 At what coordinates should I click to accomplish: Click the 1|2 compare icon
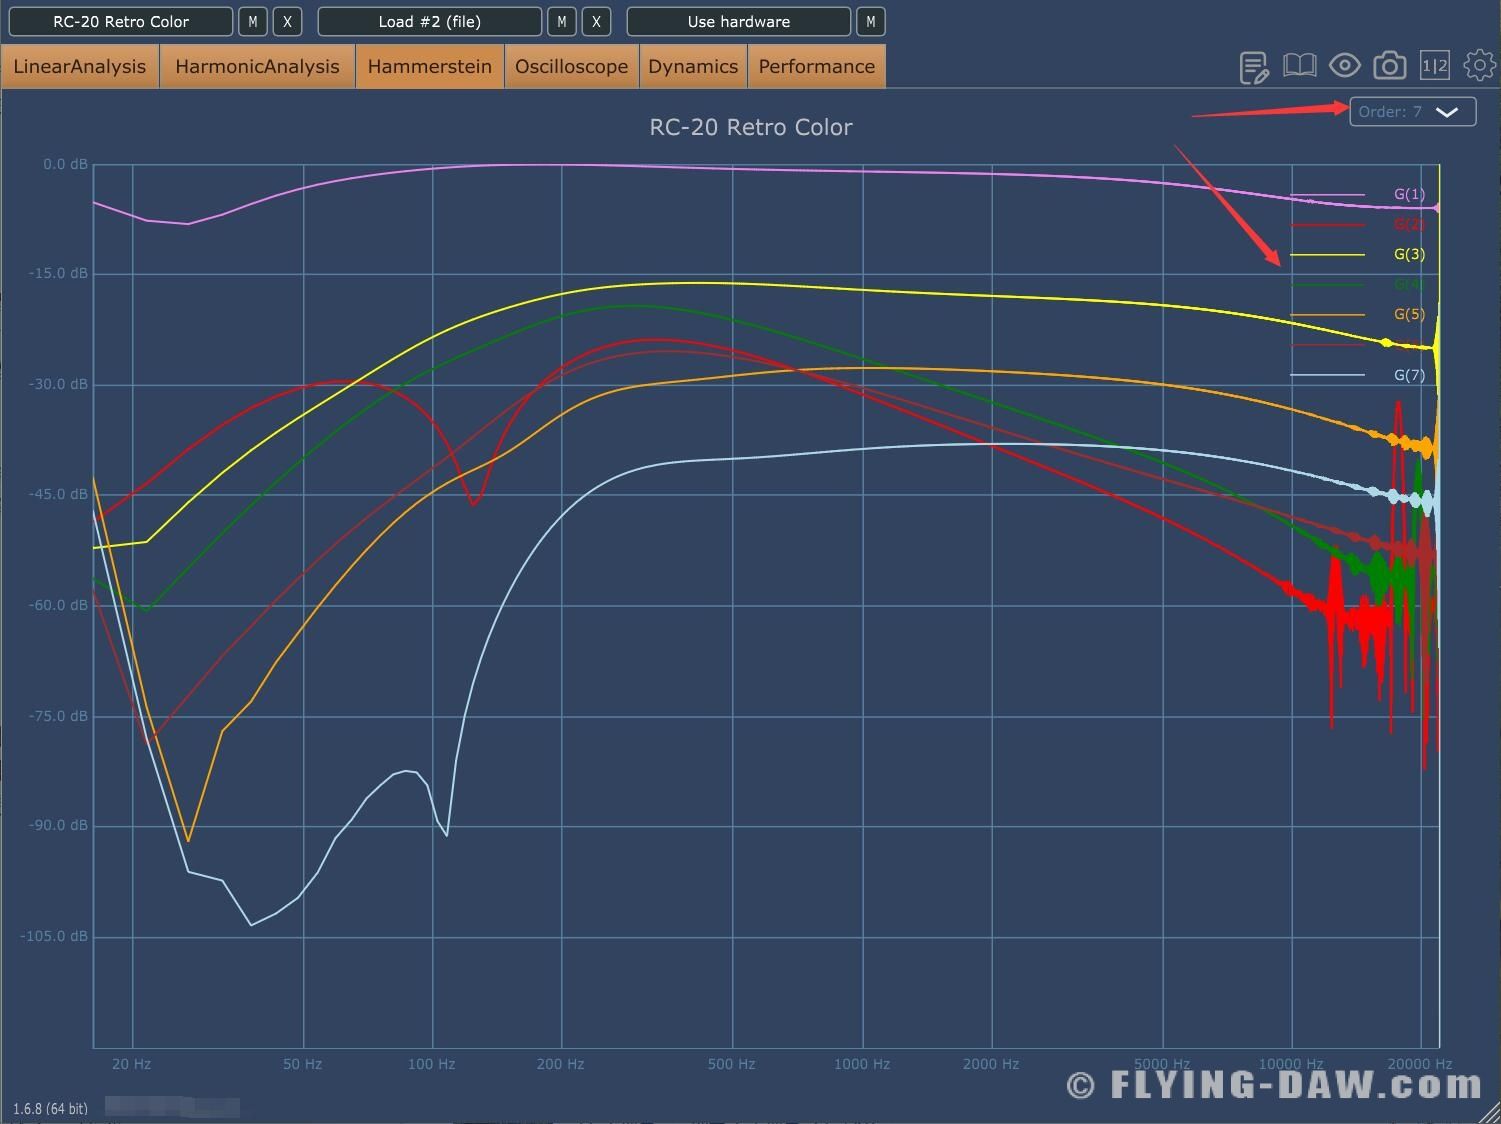[1434, 66]
